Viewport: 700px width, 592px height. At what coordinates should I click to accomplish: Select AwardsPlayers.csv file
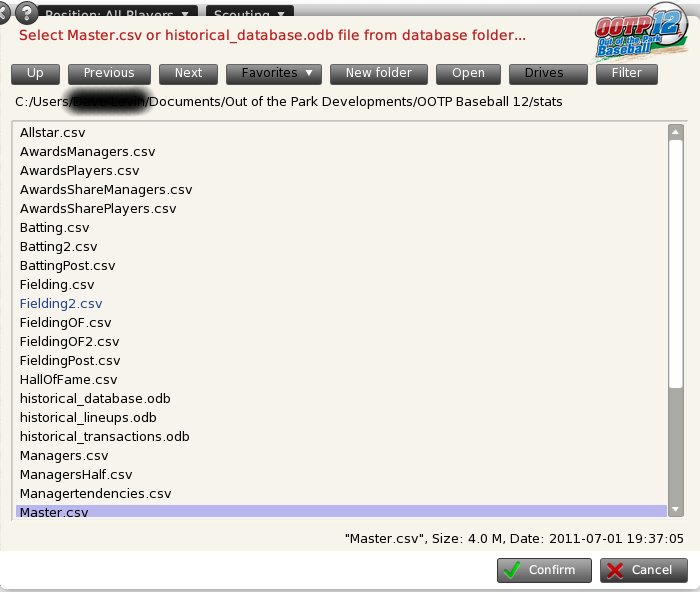[x=341, y=171]
